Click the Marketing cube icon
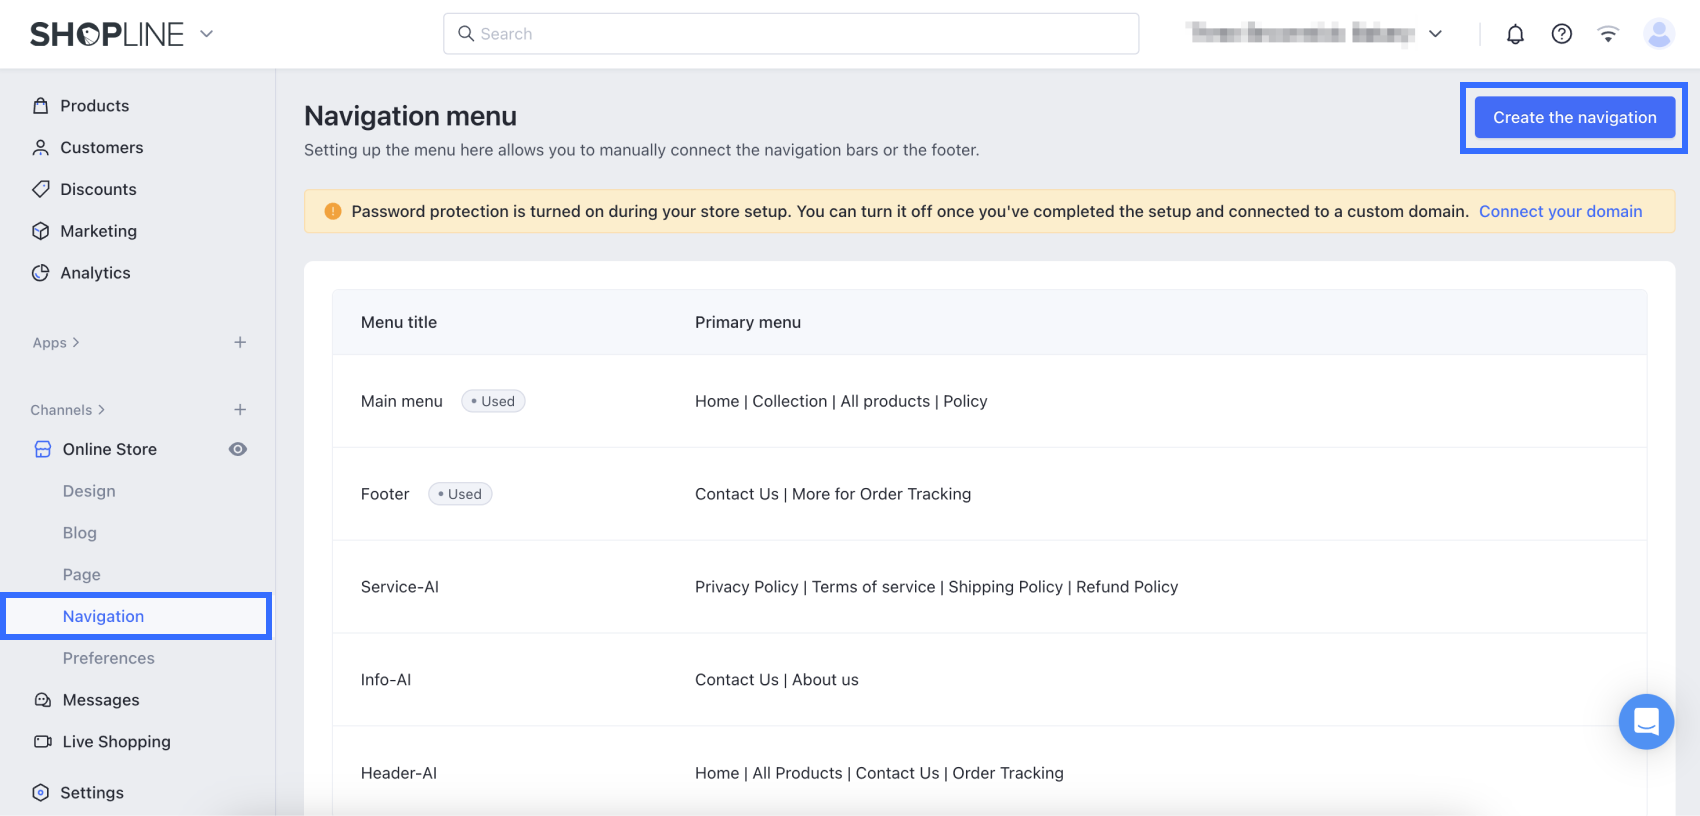Image resolution: width=1700 pixels, height=816 pixels. (x=41, y=231)
